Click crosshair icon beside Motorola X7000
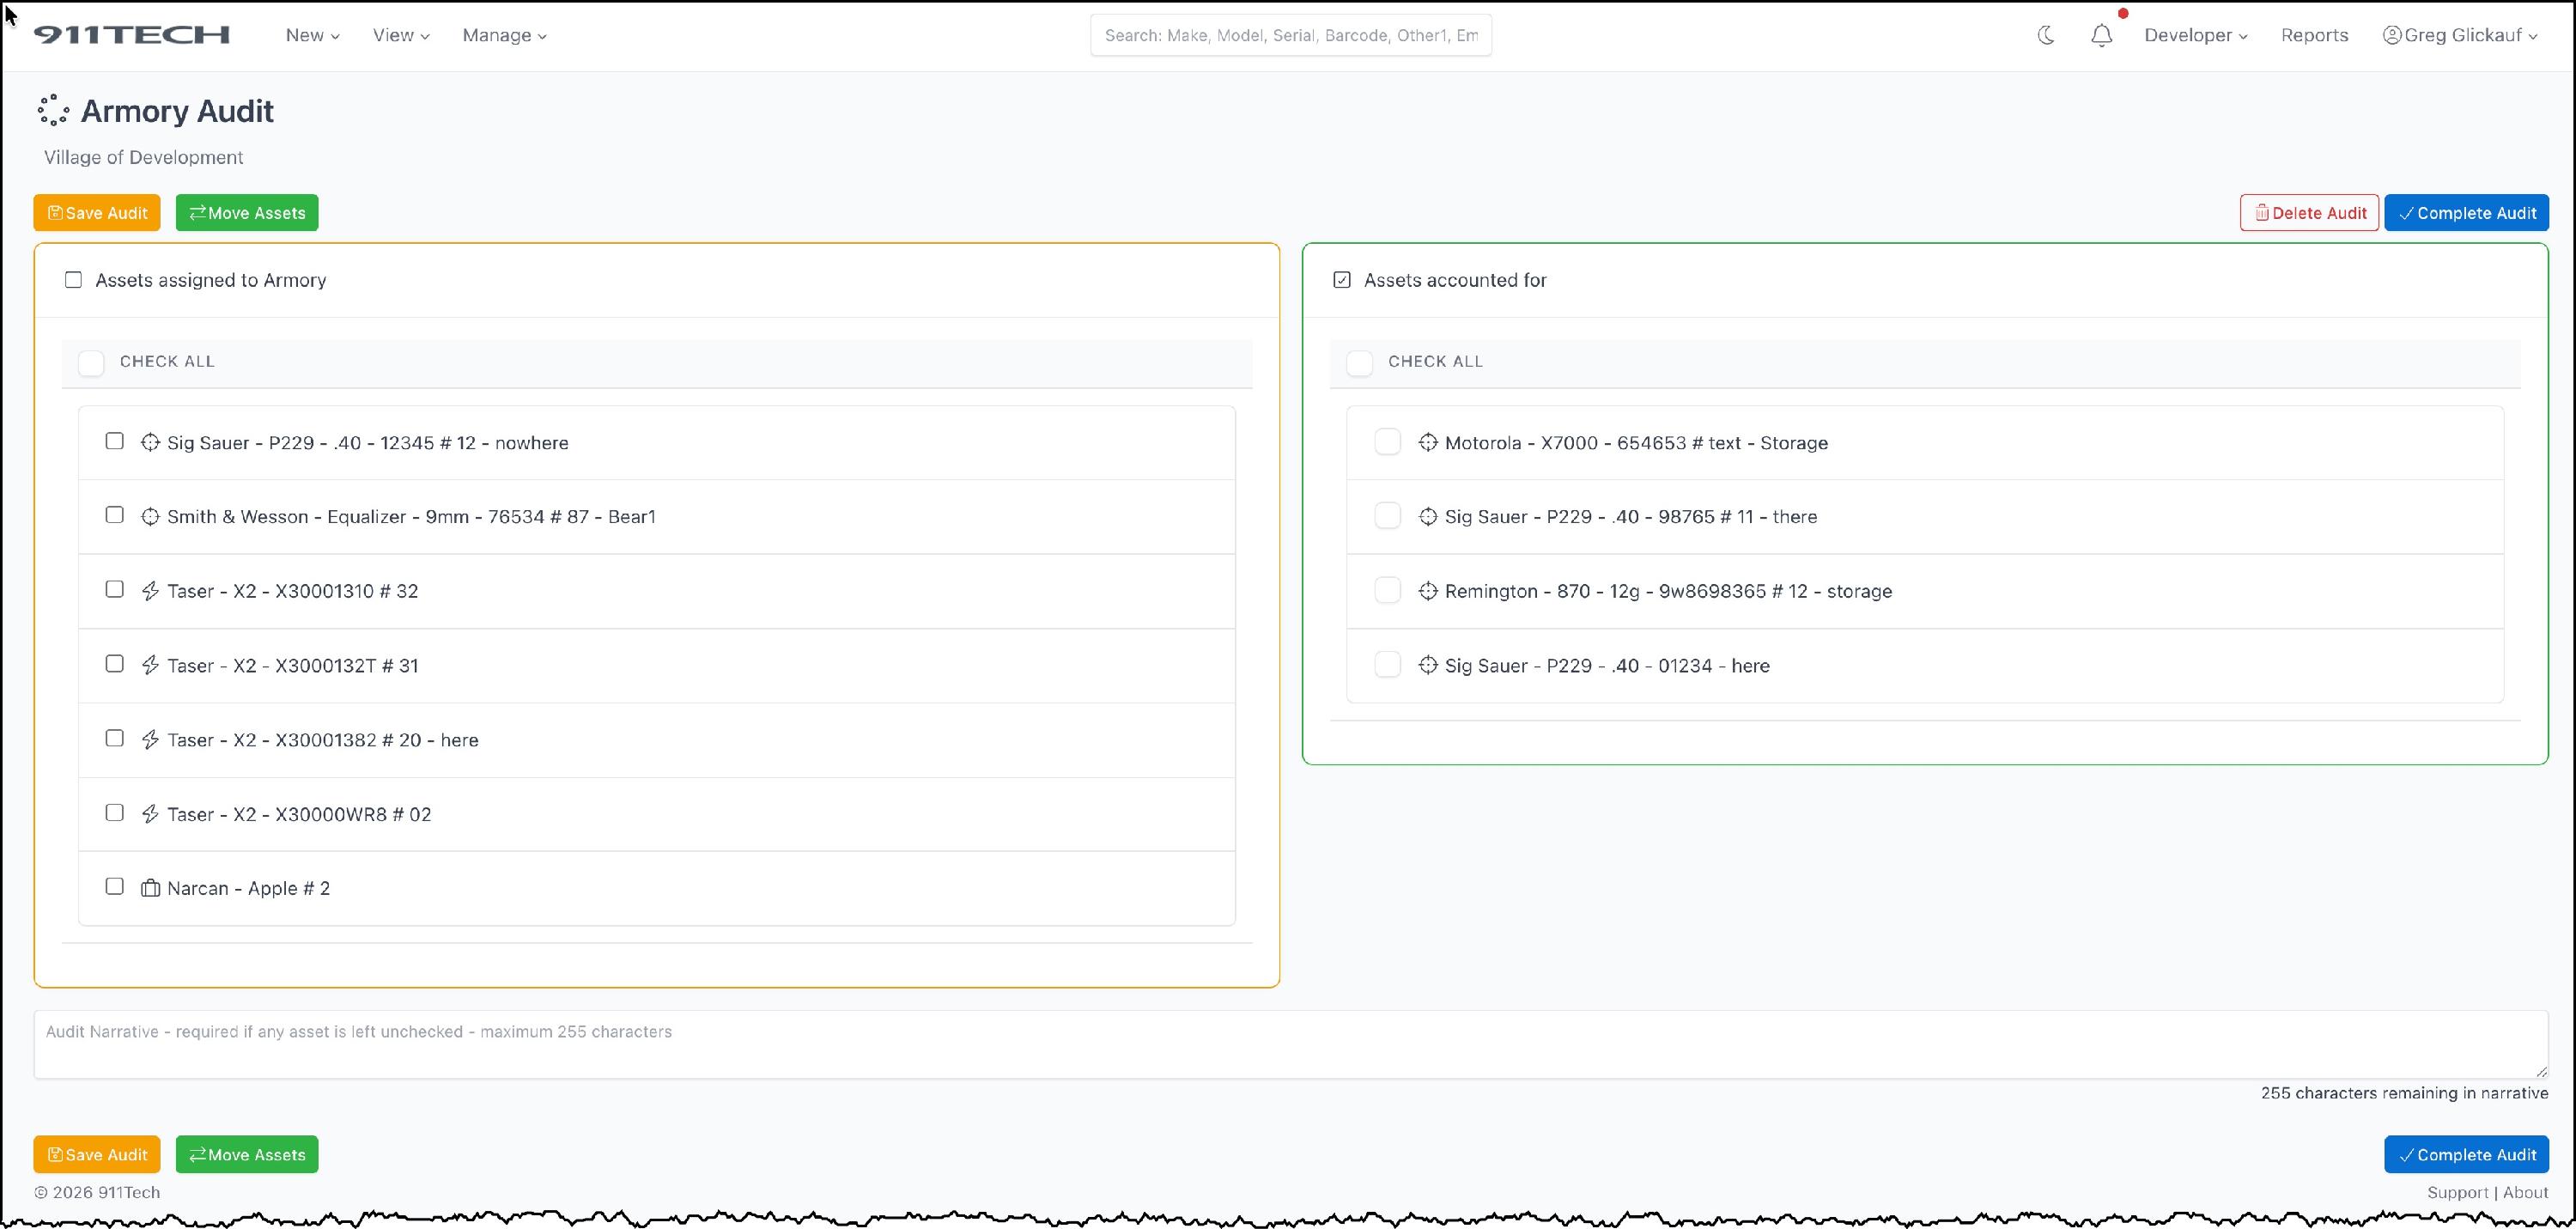The image size is (2576, 1229). pyautogui.click(x=1427, y=443)
